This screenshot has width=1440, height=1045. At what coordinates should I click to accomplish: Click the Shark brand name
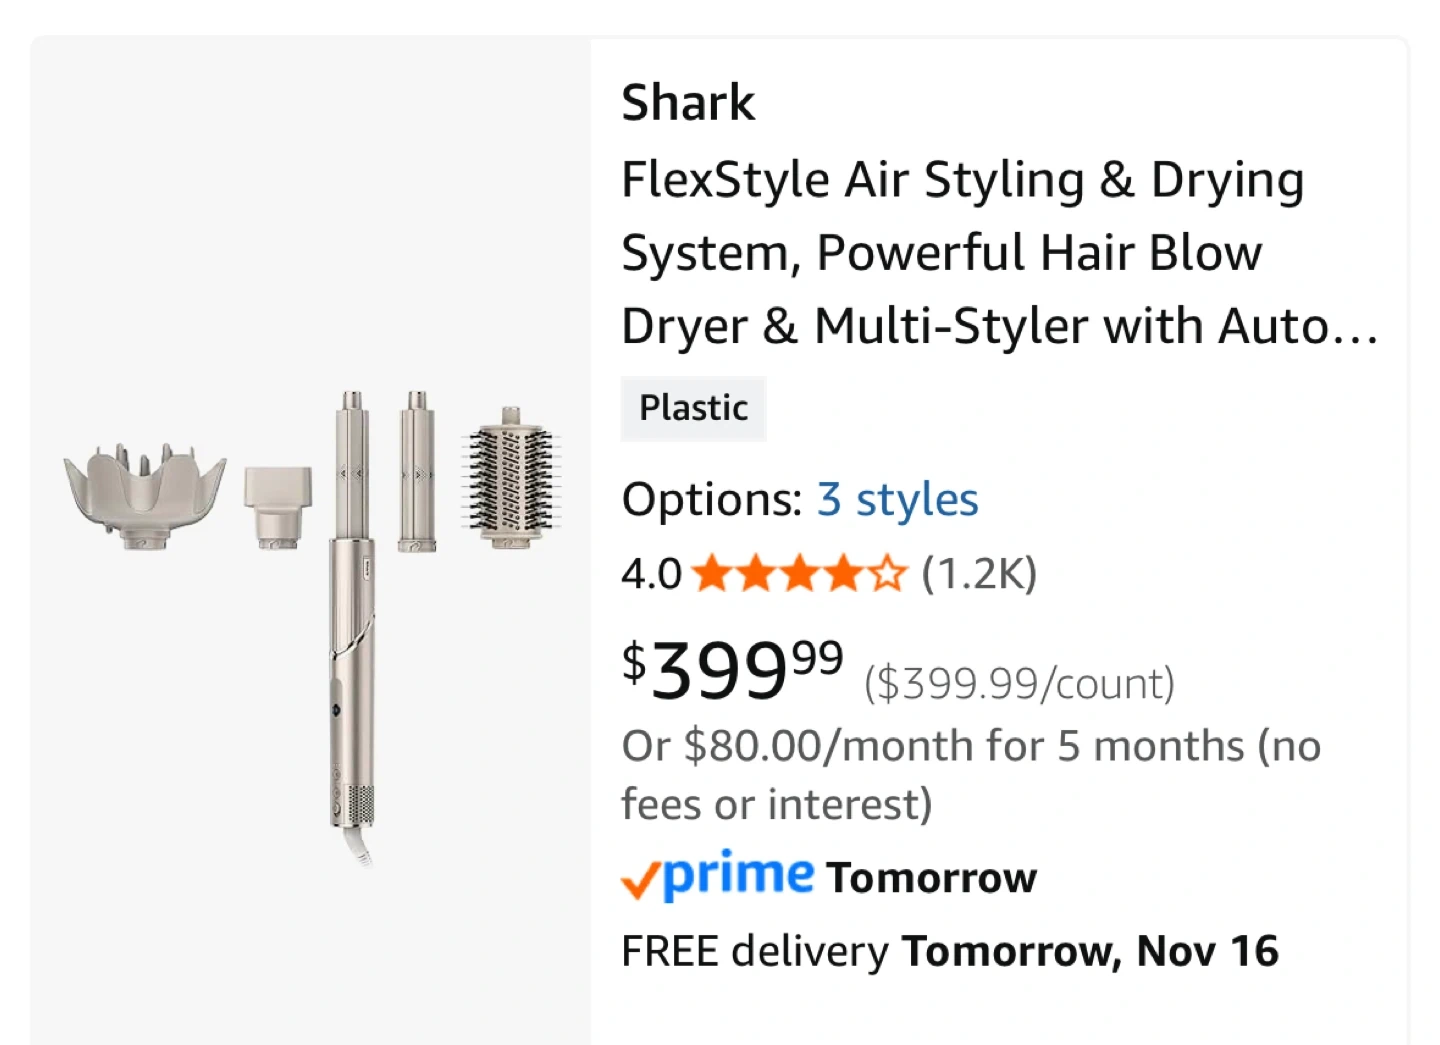tap(688, 103)
